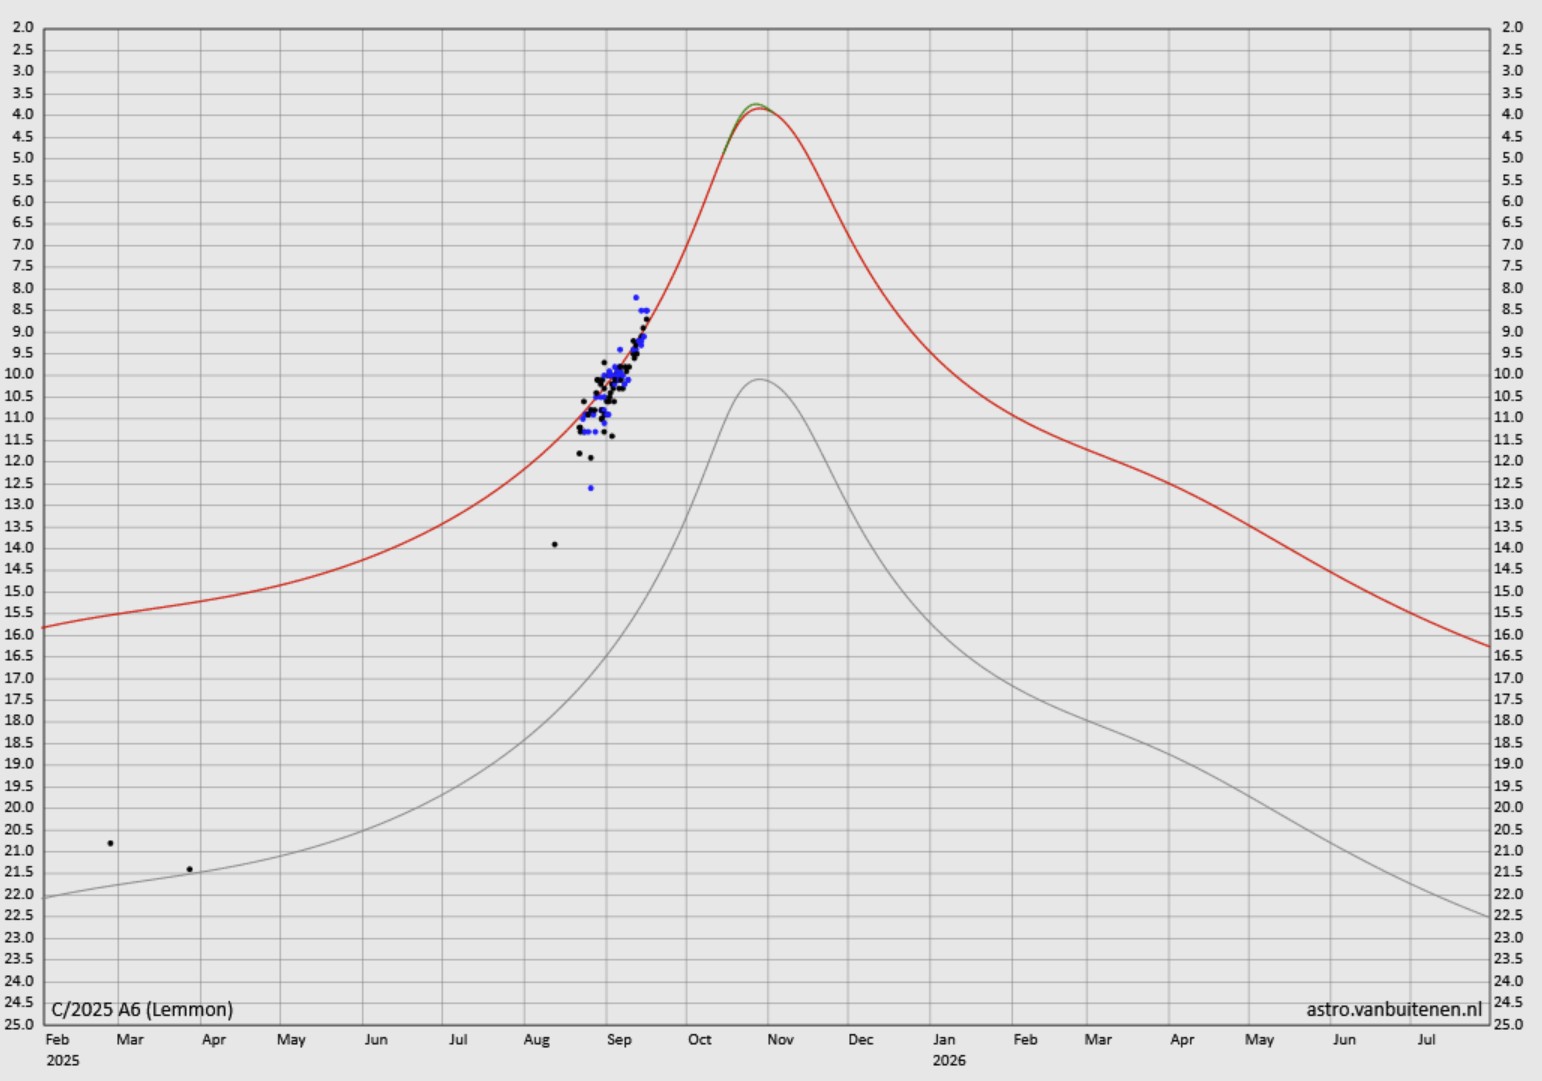Click the 25.0 magnitude label on right axis
1542x1081 pixels.
pos(1510,1024)
